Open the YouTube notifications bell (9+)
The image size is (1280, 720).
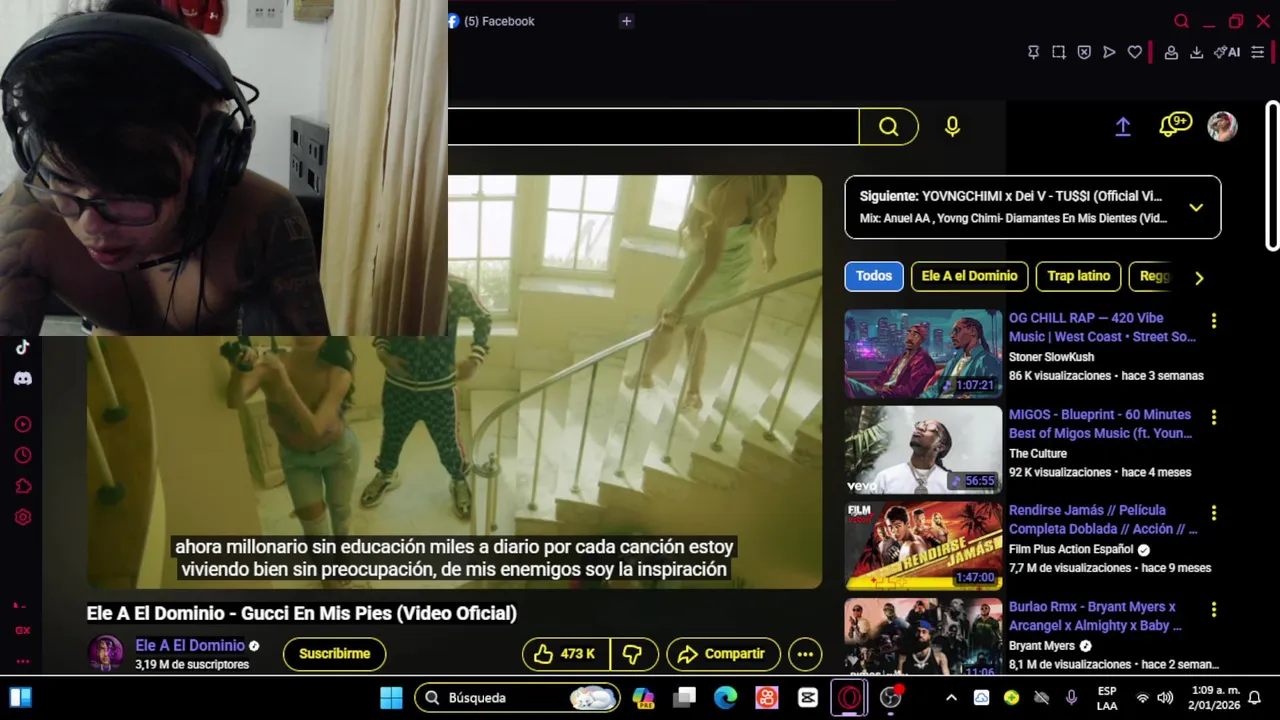(x=1174, y=125)
